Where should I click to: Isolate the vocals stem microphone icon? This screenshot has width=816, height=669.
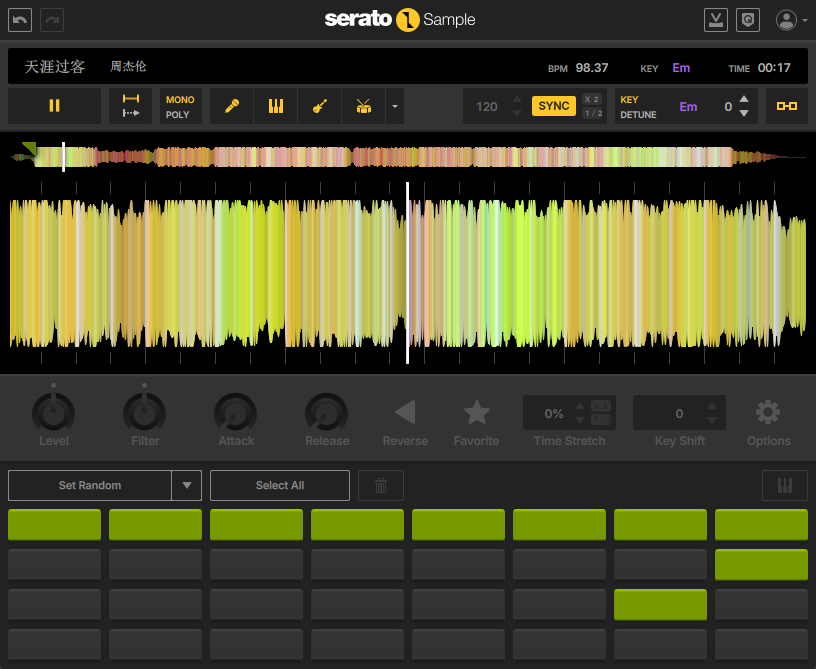click(232, 106)
